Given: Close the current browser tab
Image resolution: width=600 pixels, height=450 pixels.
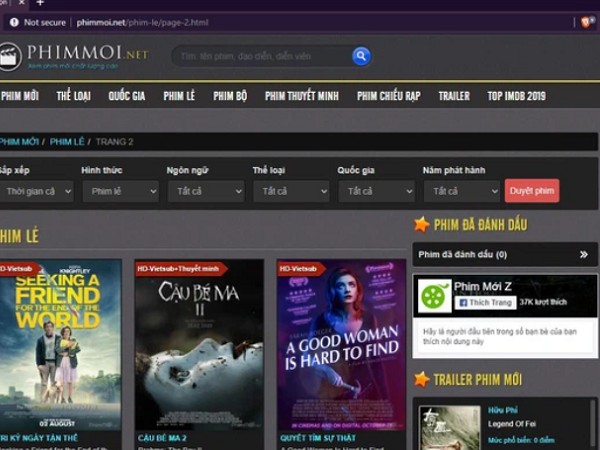Looking at the screenshot, I should tap(22, 3).
